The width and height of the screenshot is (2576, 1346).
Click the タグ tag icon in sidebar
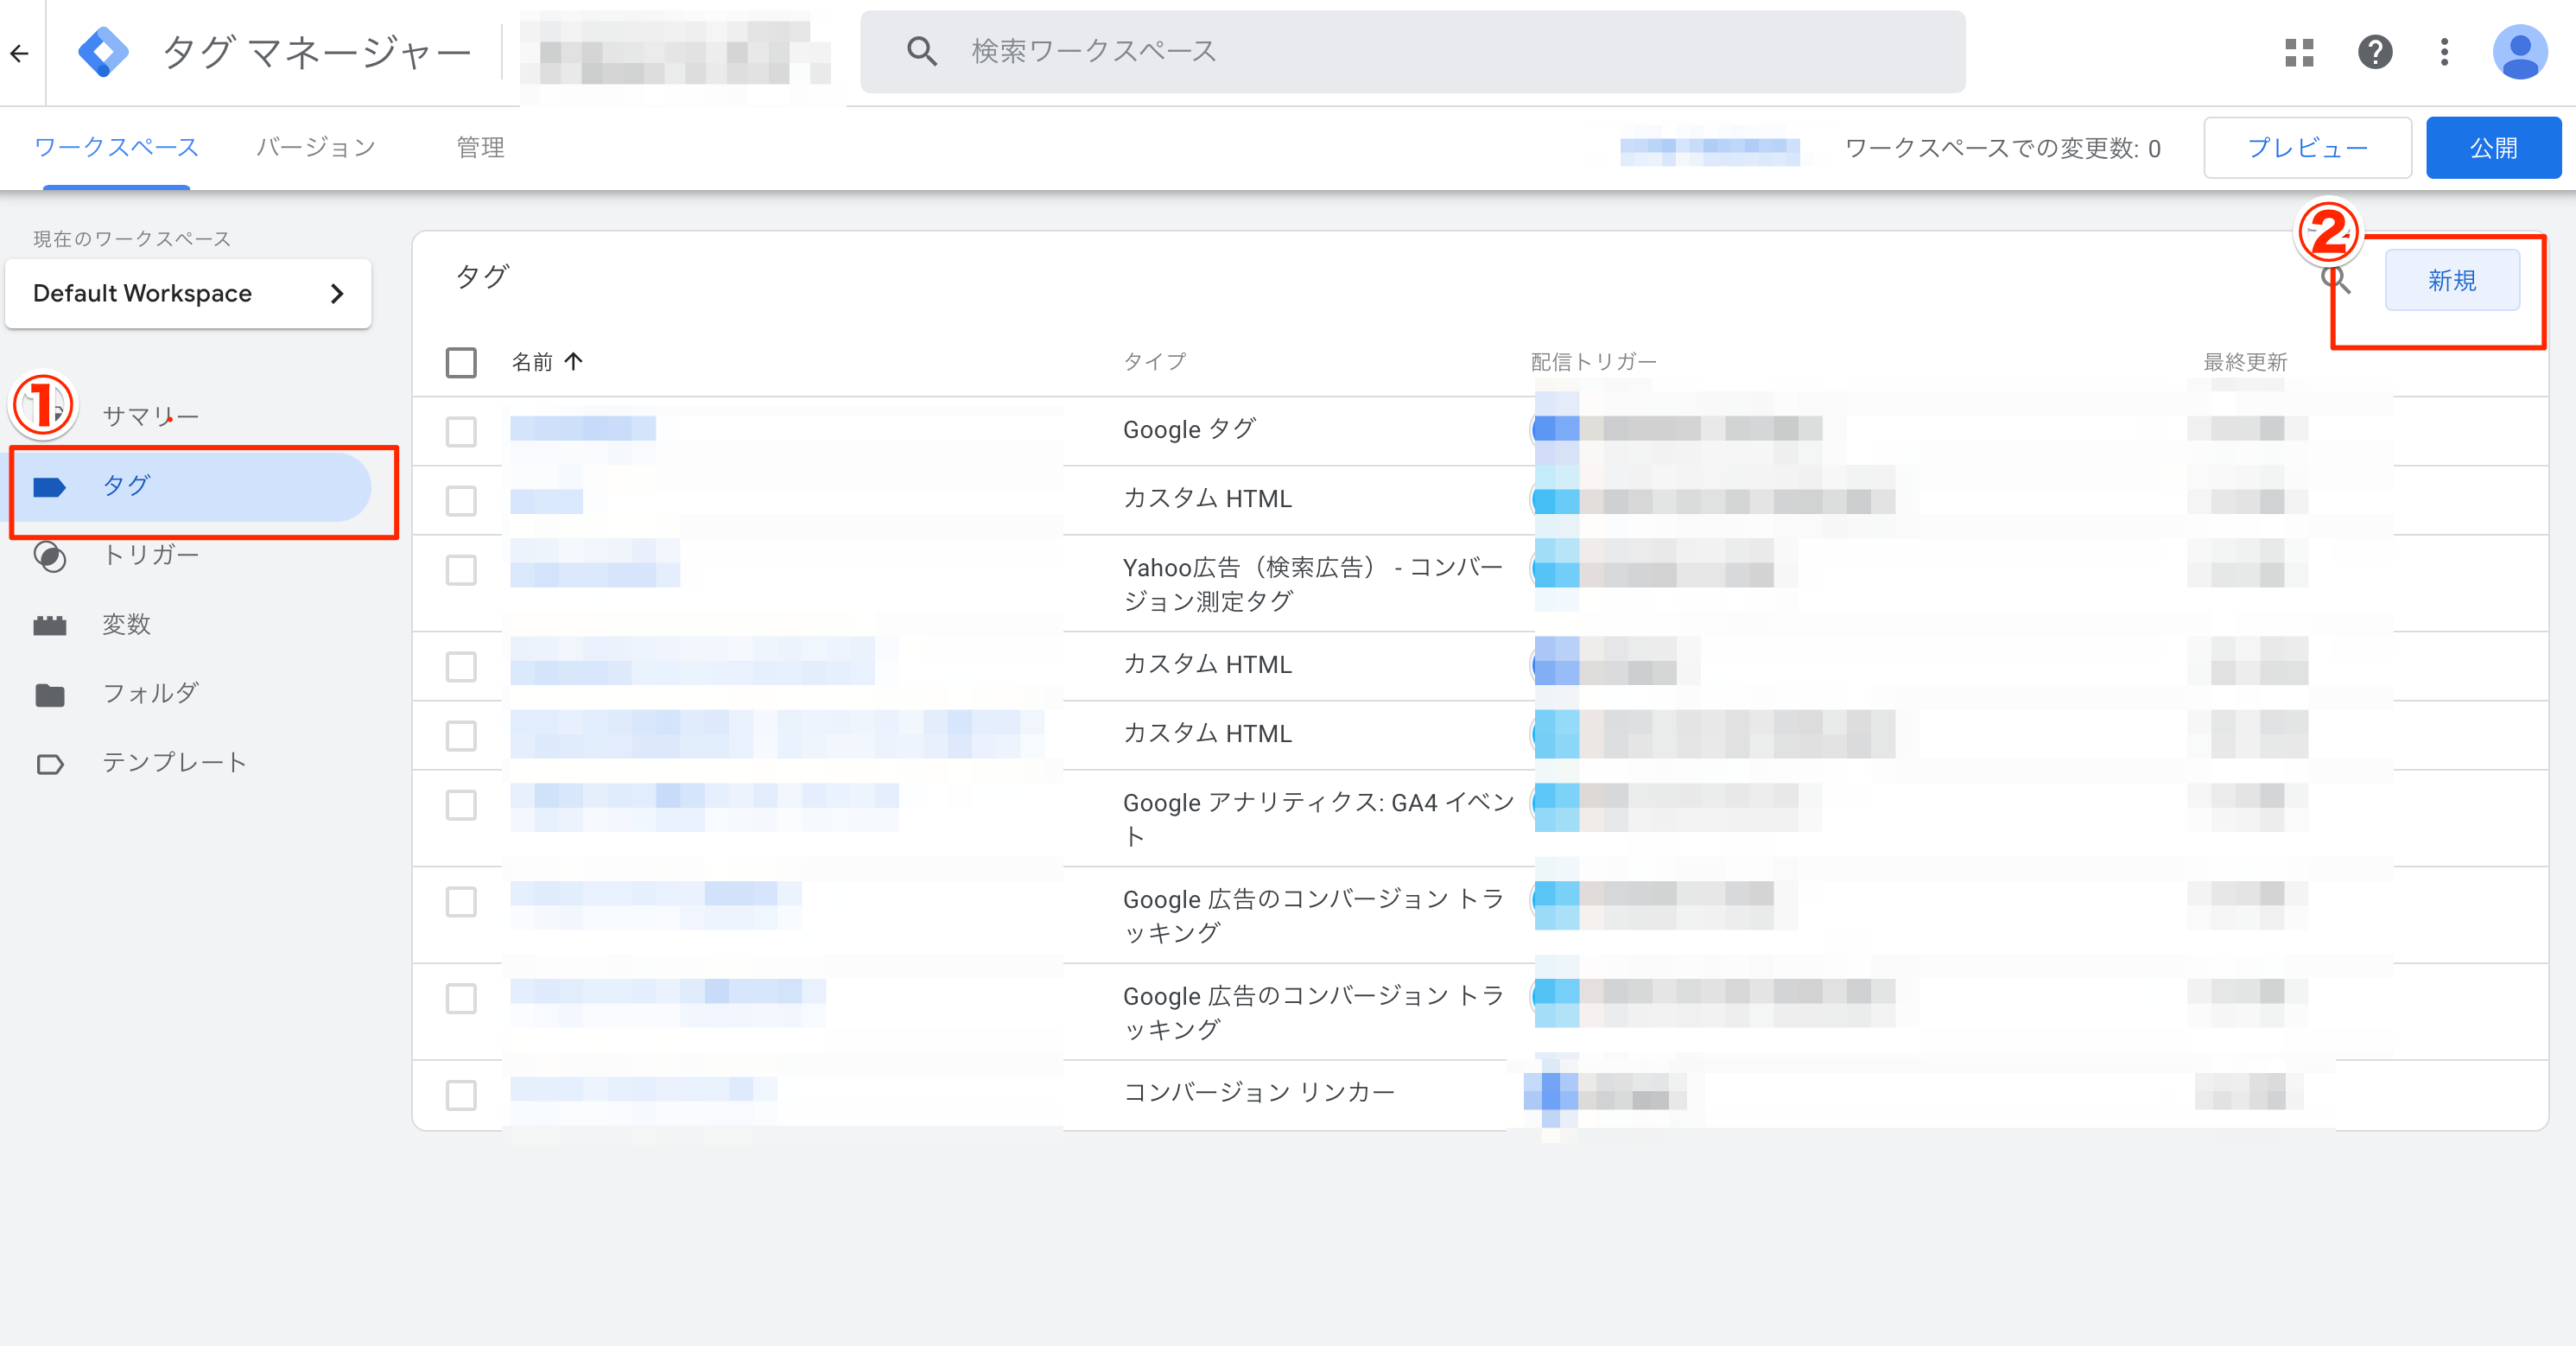(x=50, y=487)
